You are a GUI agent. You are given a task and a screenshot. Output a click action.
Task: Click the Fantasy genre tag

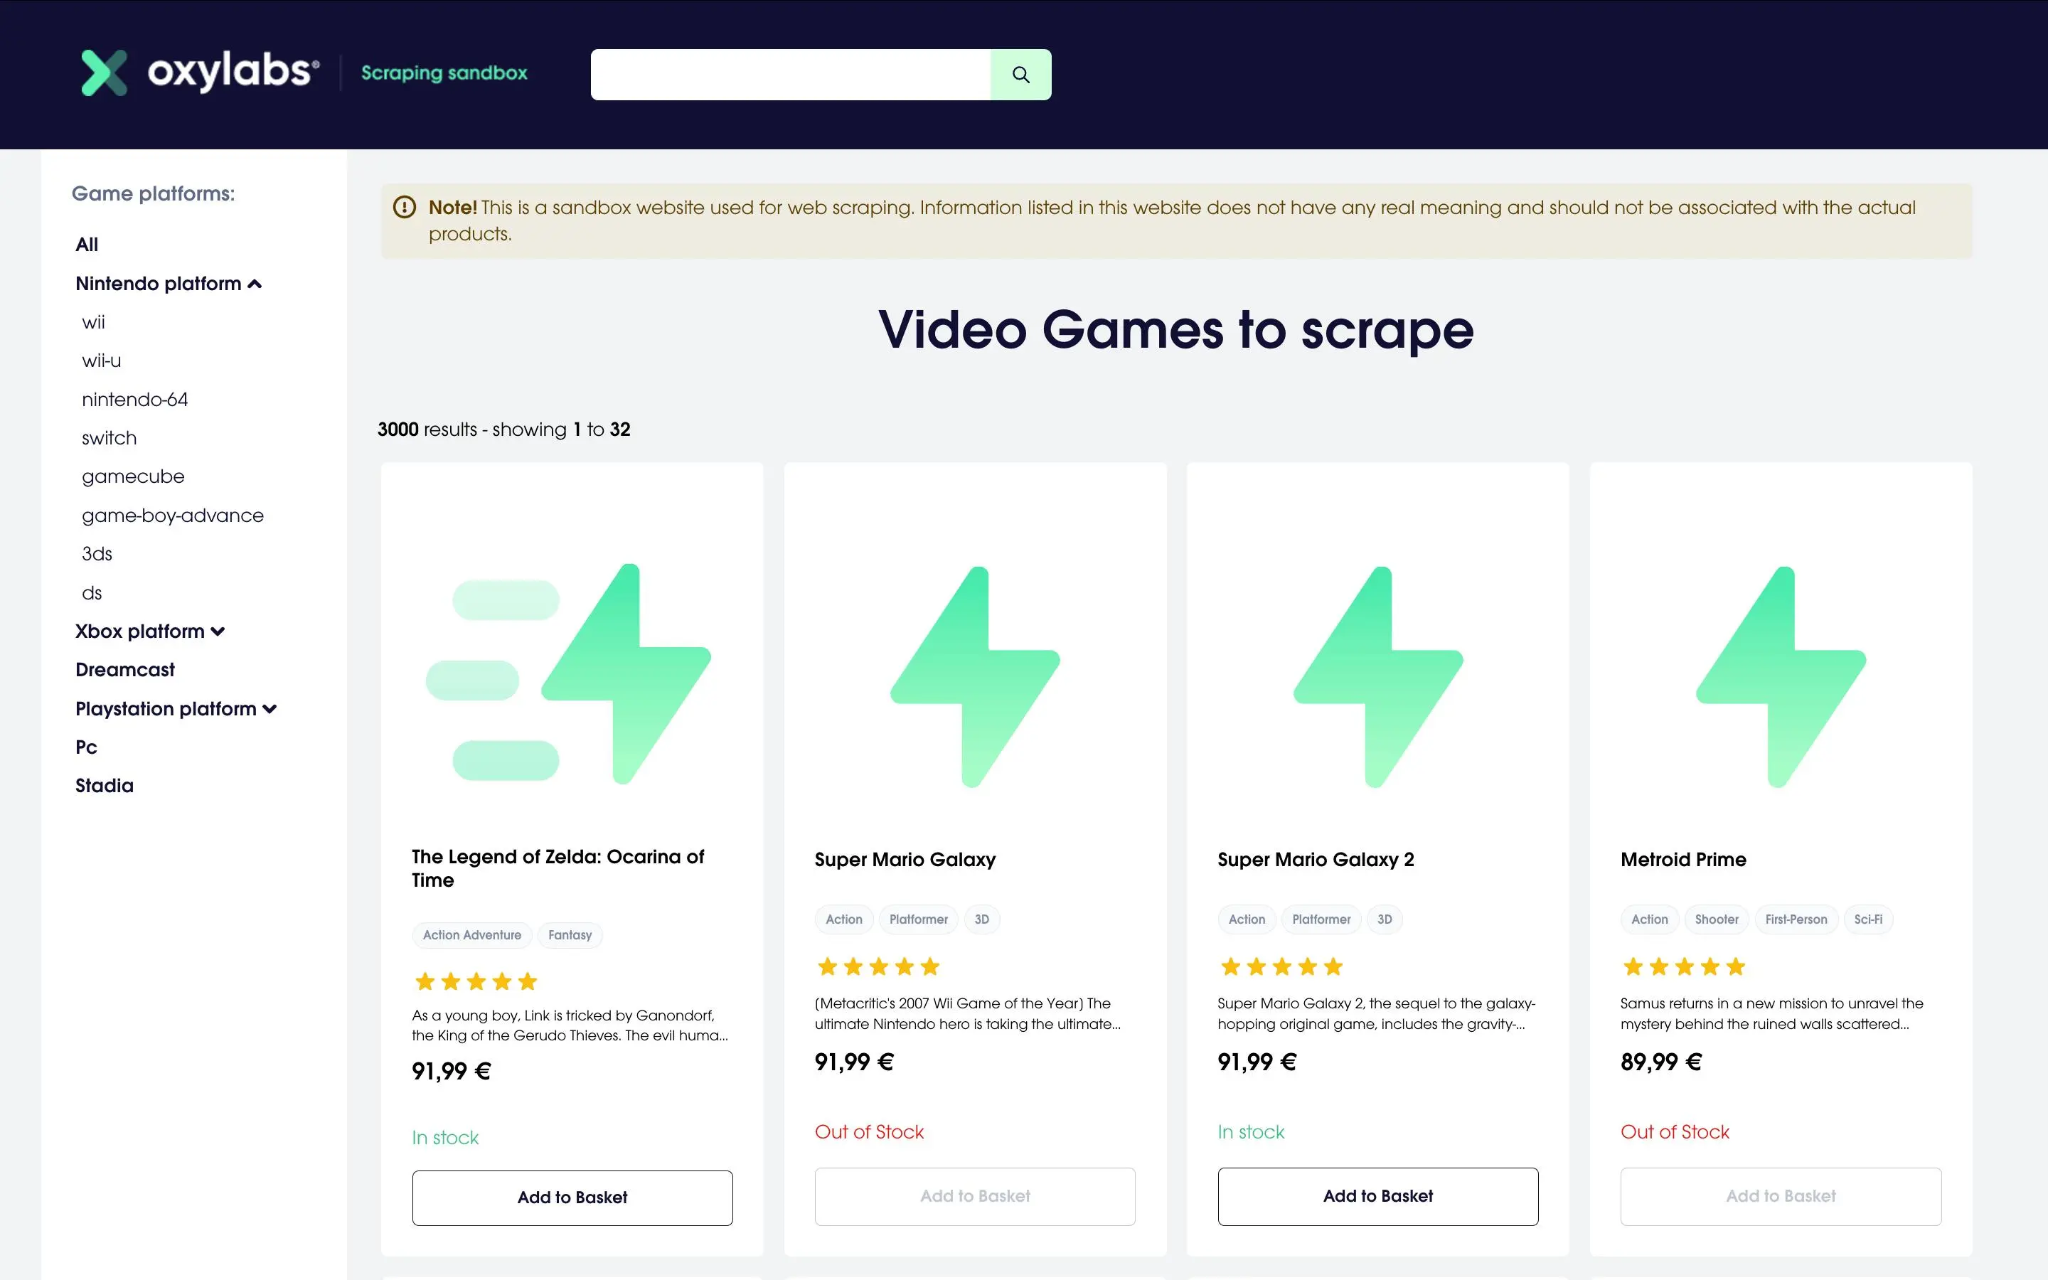570,935
